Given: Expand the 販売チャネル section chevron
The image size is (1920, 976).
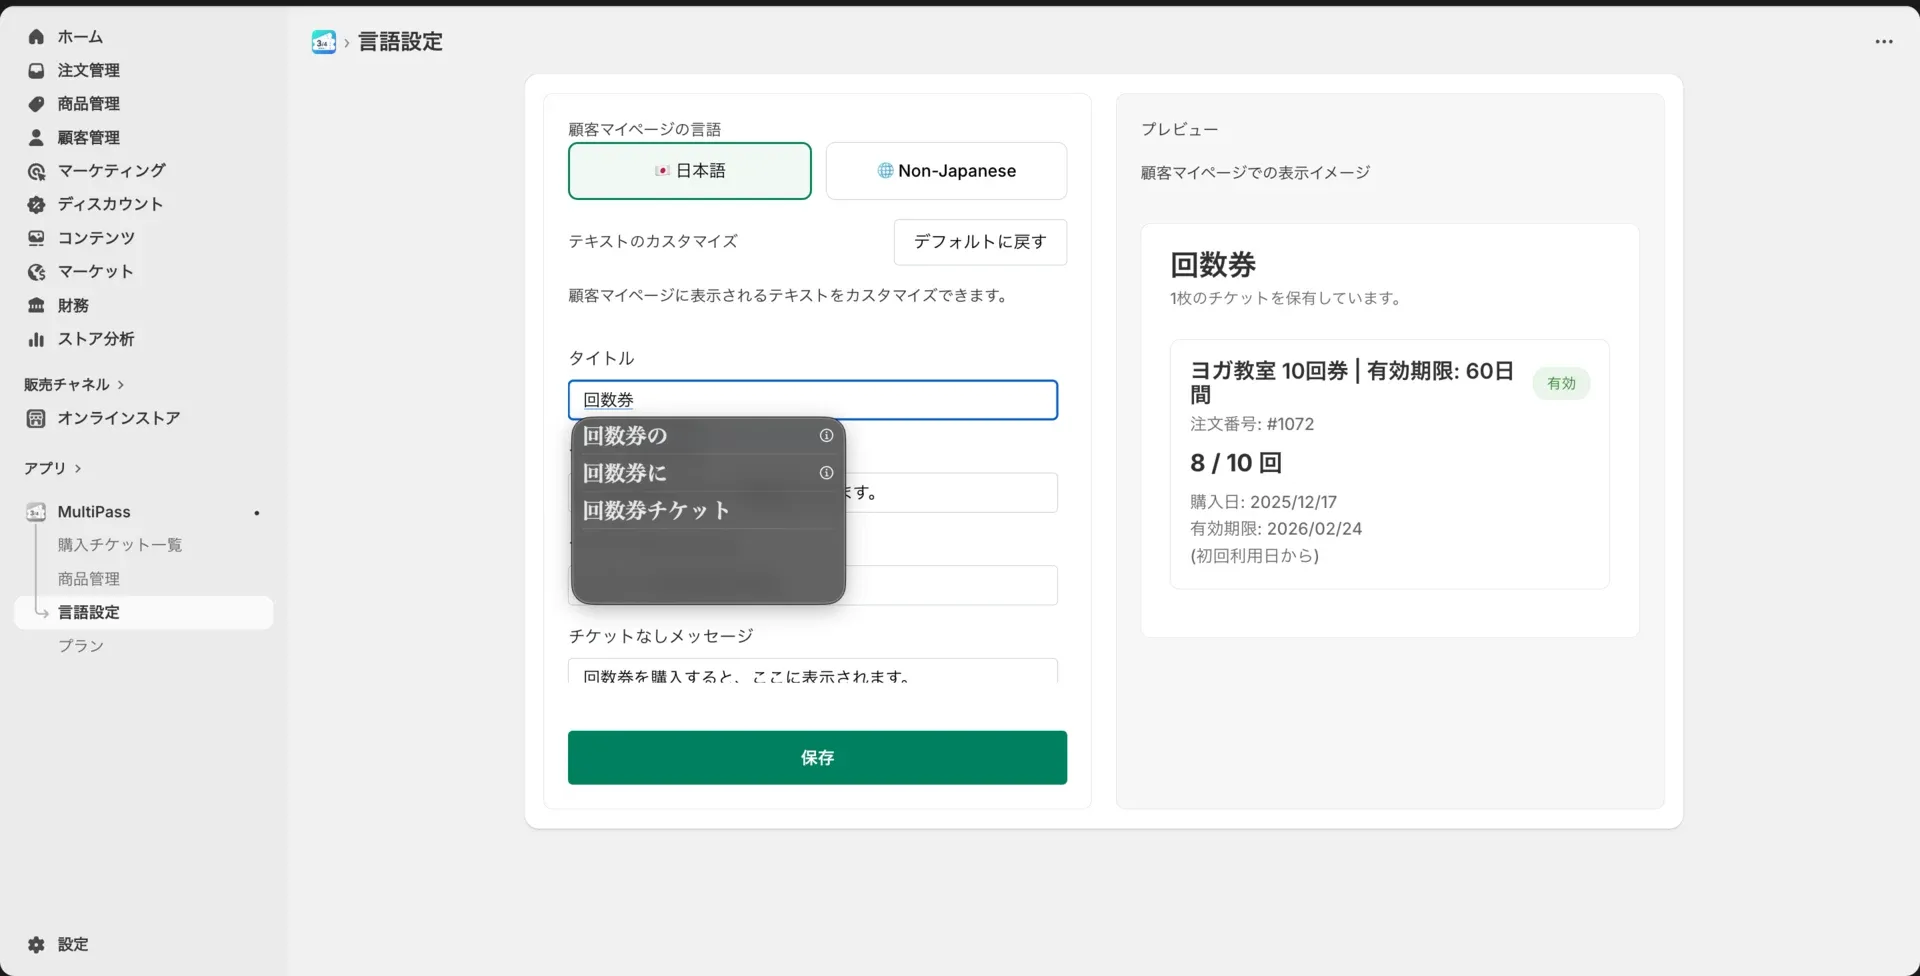Looking at the screenshot, I should coord(121,385).
